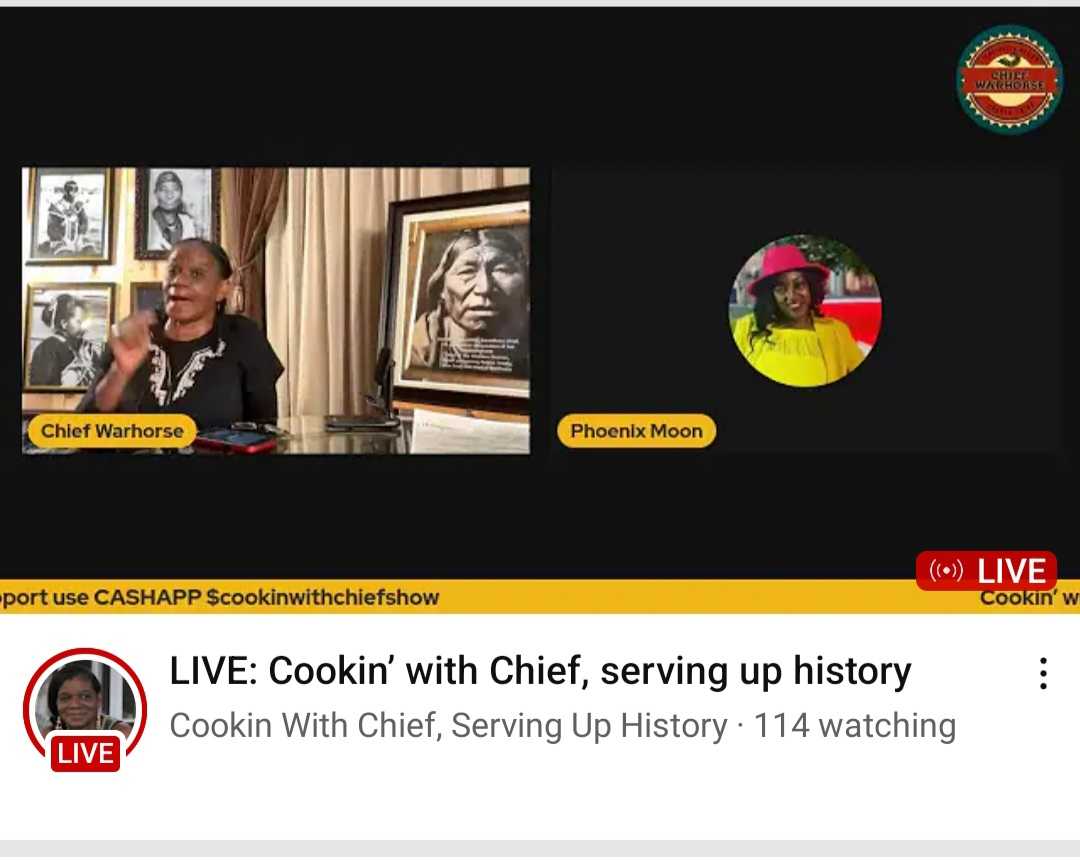Click the 114 watching viewer count
The image size is (1080, 861).
855,725
